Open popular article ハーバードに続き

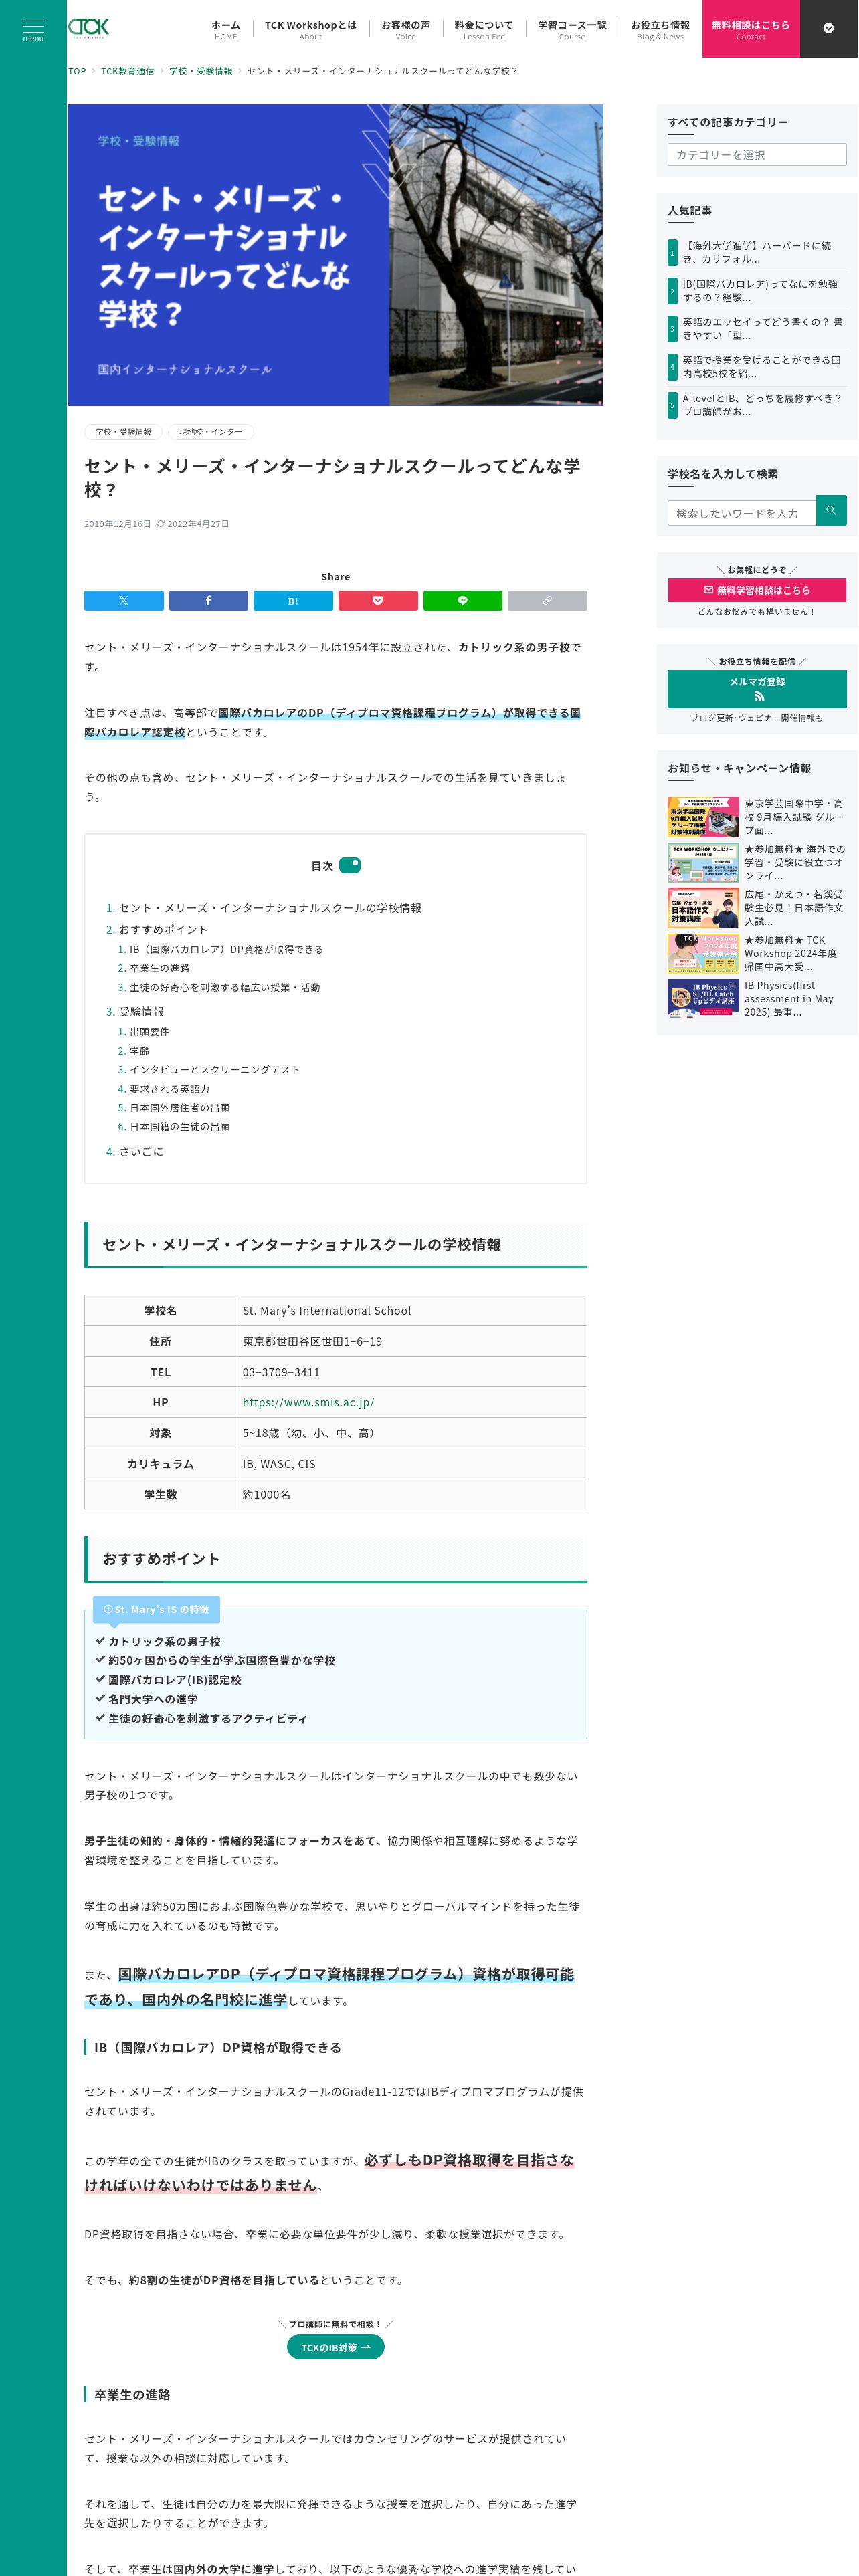click(x=757, y=253)
